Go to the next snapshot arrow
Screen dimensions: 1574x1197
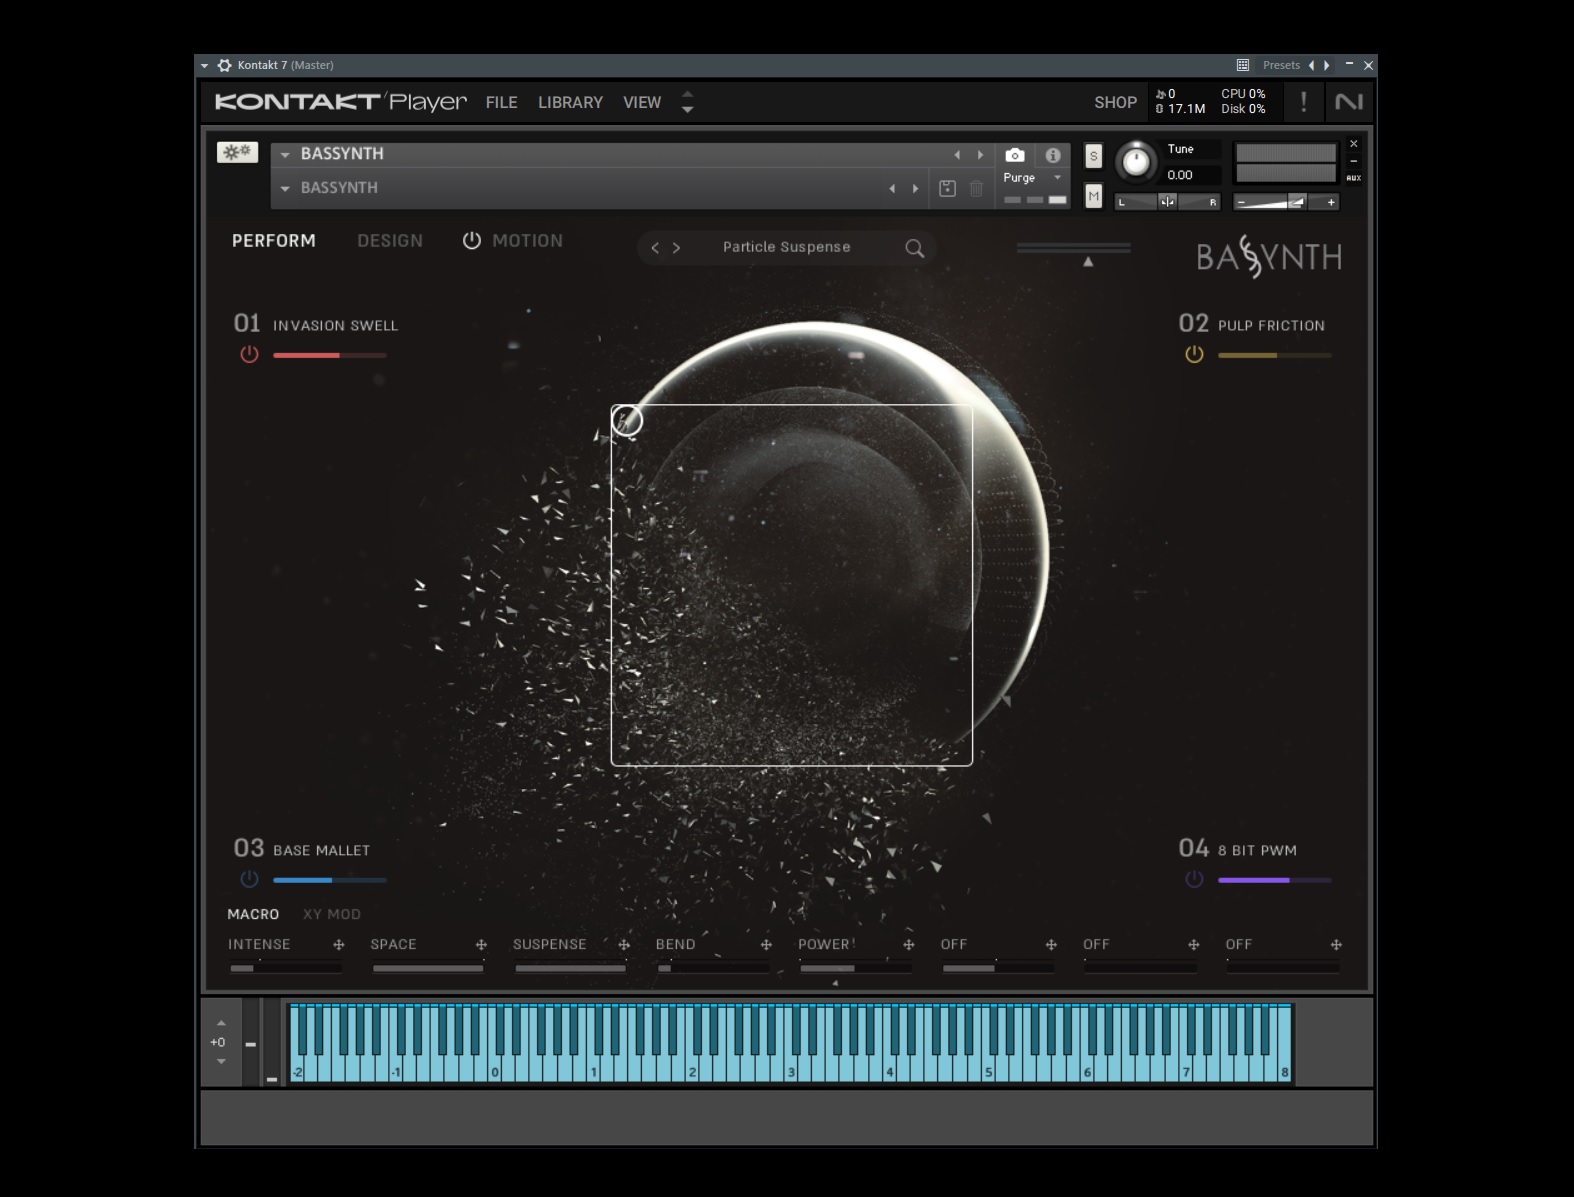click(915, 188)
